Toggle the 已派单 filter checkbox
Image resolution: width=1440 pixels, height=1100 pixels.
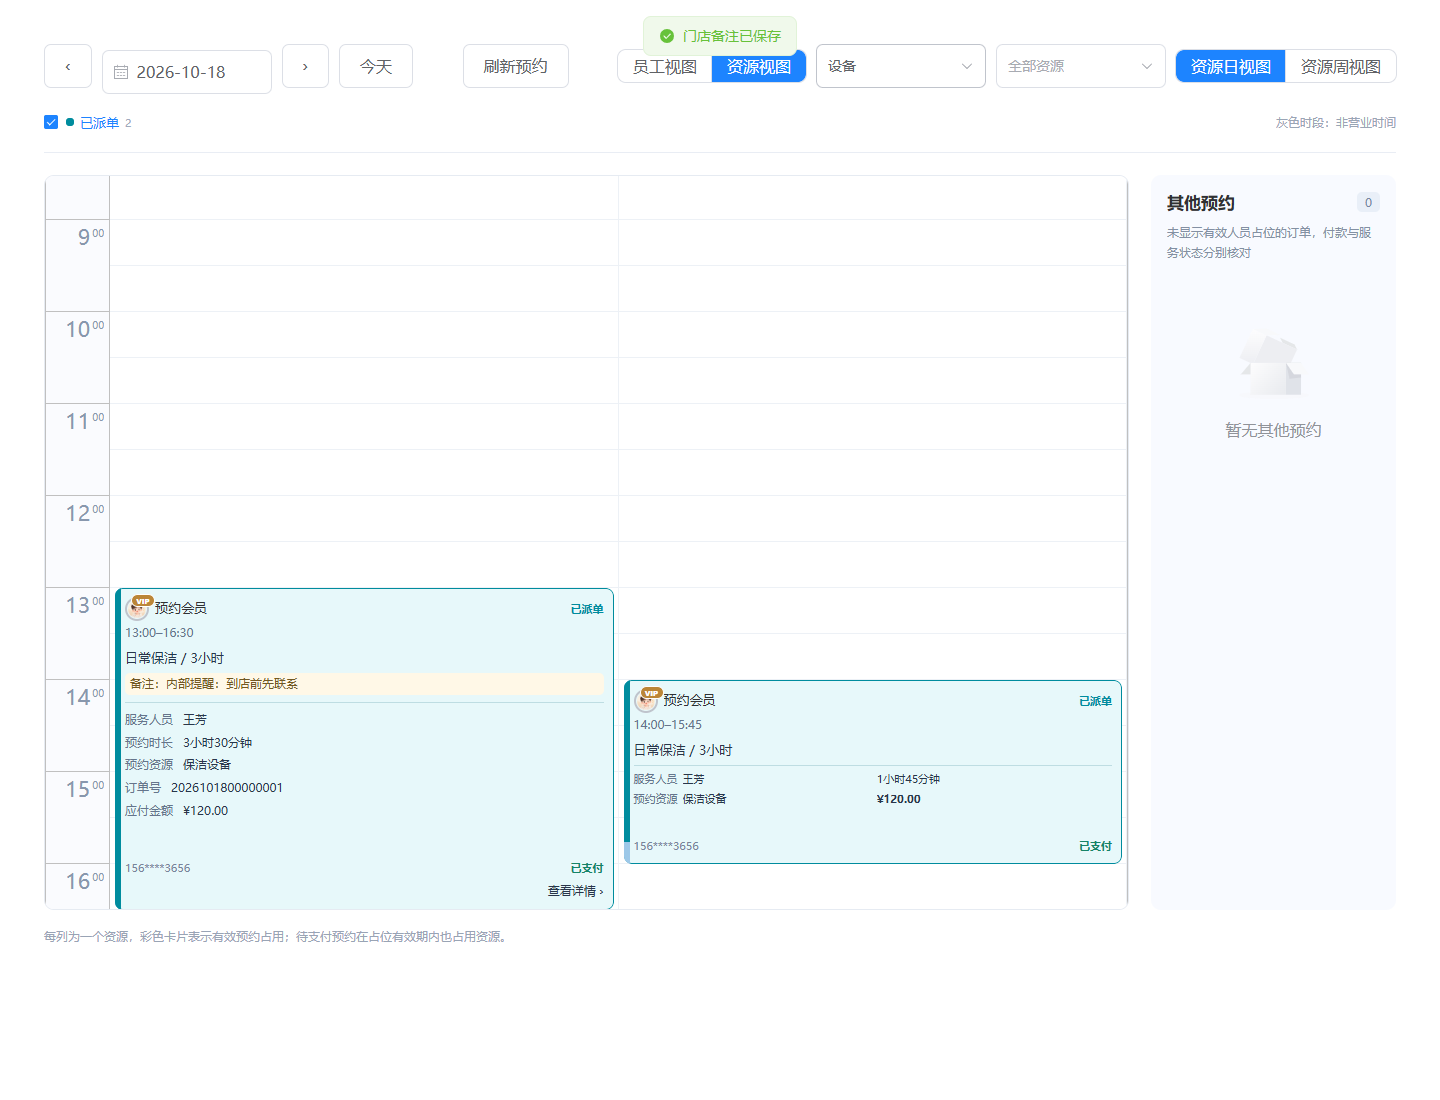(51, 122)
